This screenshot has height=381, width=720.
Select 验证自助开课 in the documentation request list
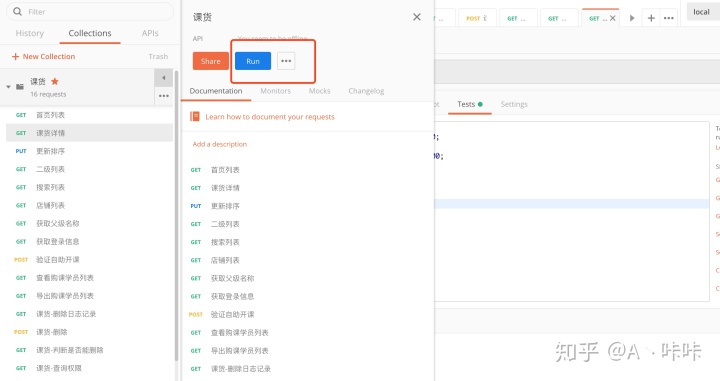coord(232,314)
